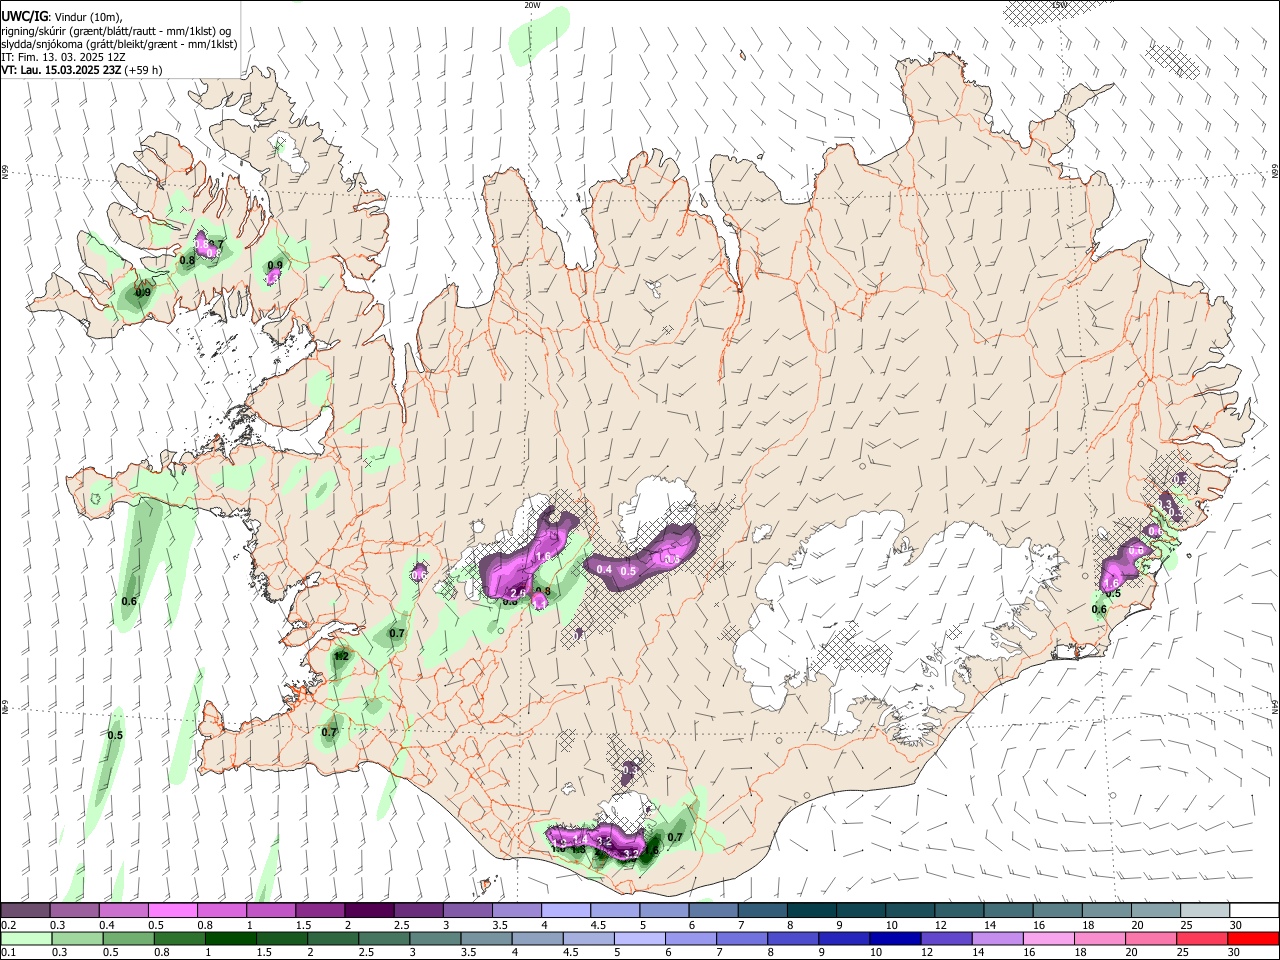The width and height of the screenshot is (1280, 960).
Task: Pick the medium green swatch between 0.5 and 0.8 on rain scale
Action: [127, 939]
